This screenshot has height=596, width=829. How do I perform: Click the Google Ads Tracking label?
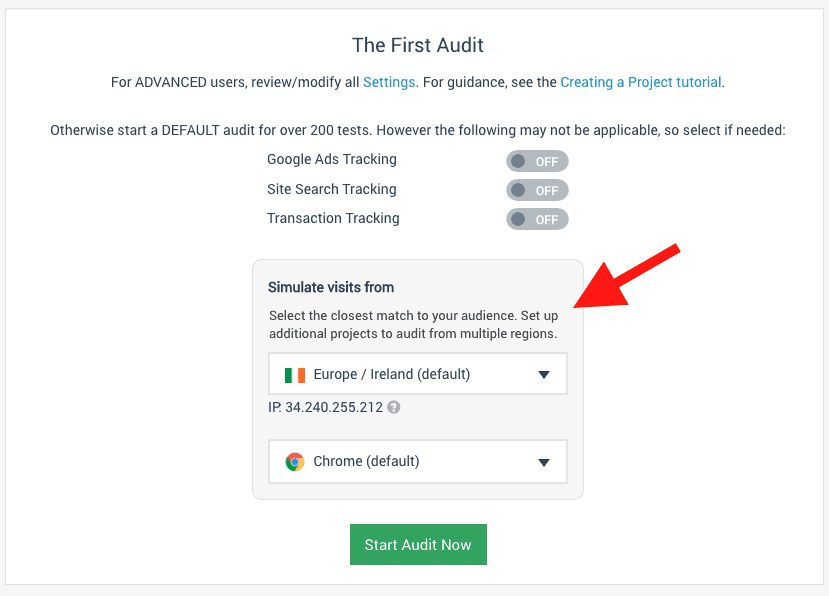click(331, 159)
